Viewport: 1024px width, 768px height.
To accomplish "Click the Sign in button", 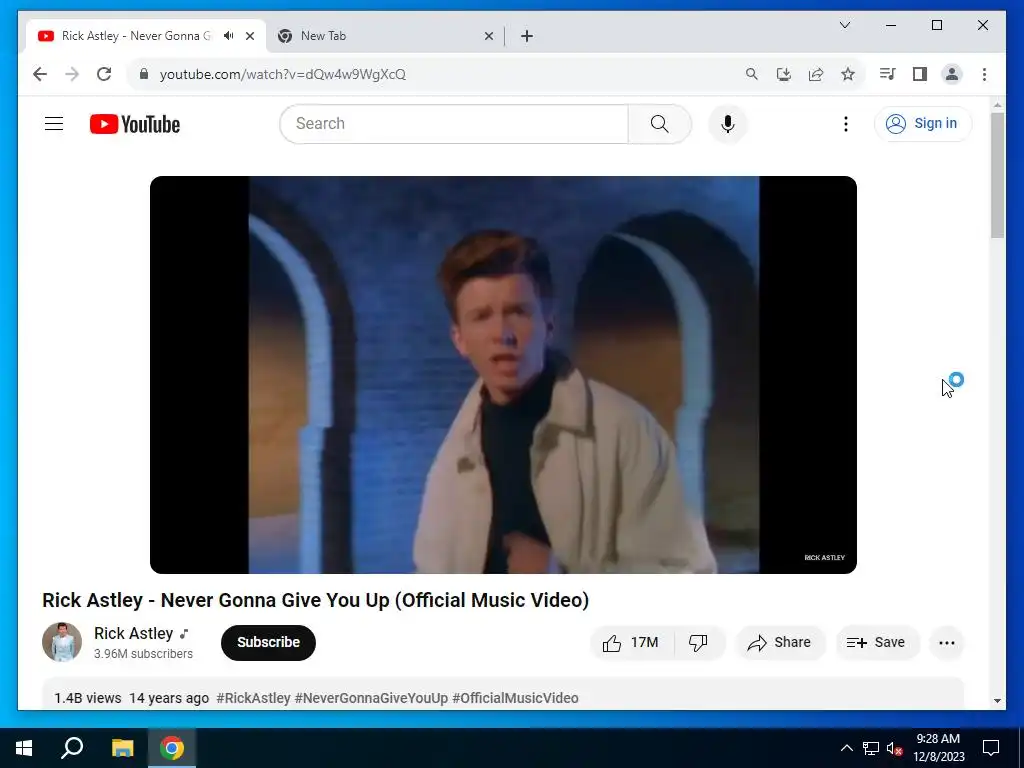I will [x=923, y=123].
